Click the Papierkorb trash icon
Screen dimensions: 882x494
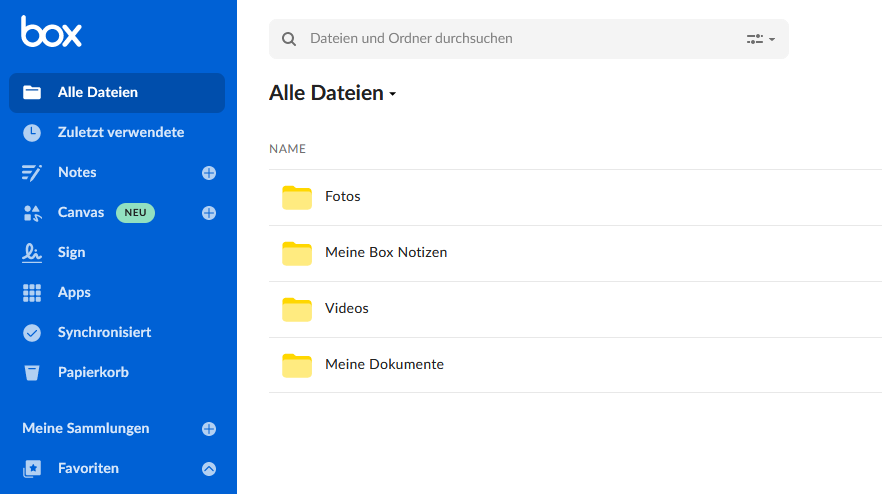coord(32,373)
